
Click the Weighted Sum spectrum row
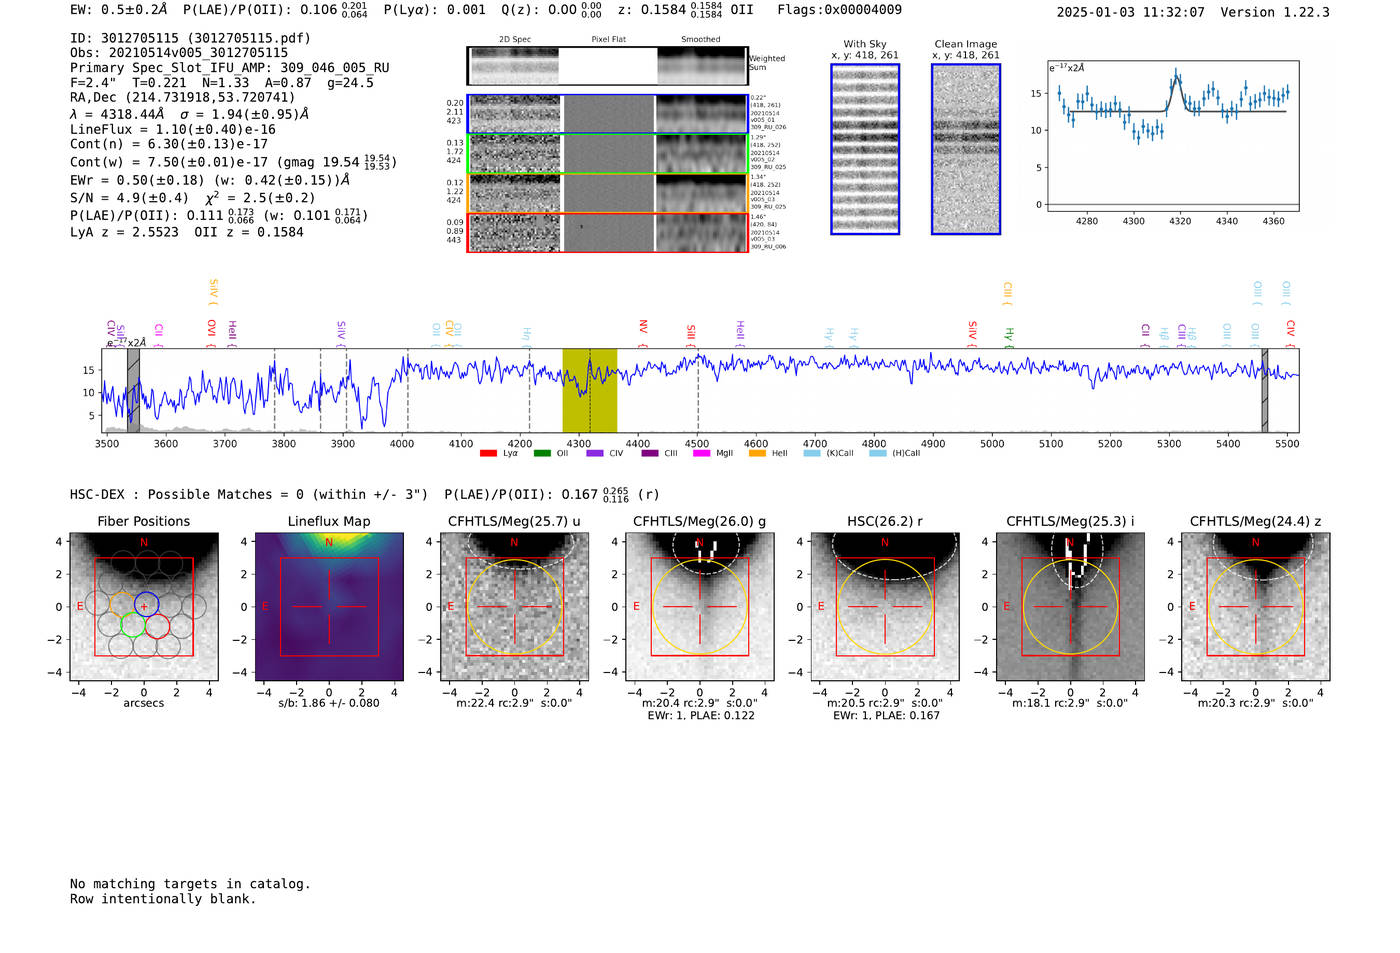pyautogui.click(x=608, y=65)
